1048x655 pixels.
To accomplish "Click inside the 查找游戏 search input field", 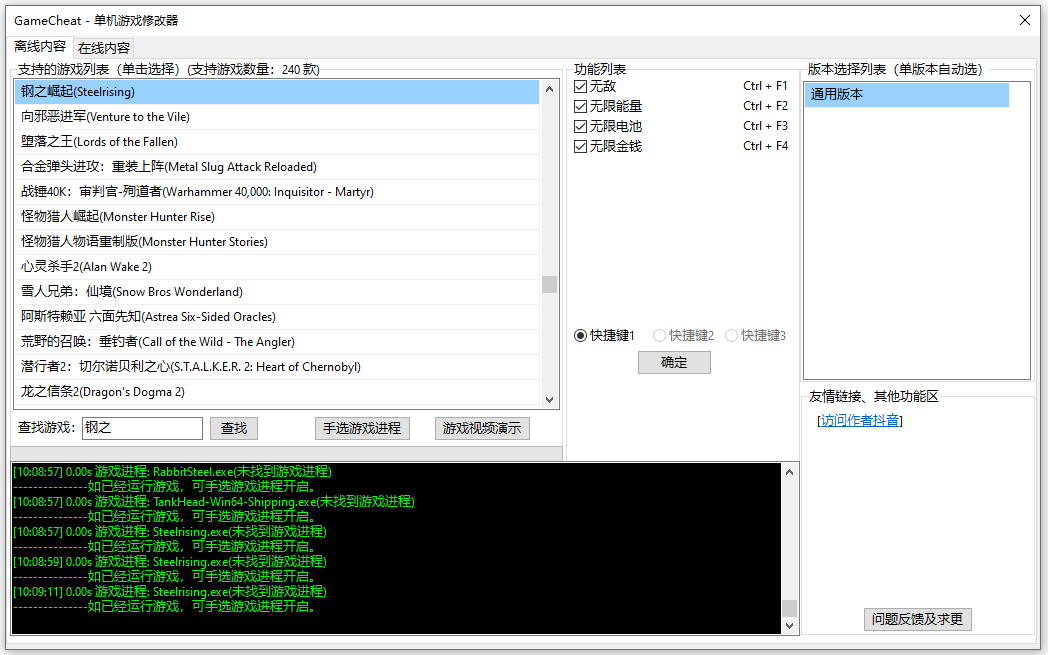I will point(141,428).
